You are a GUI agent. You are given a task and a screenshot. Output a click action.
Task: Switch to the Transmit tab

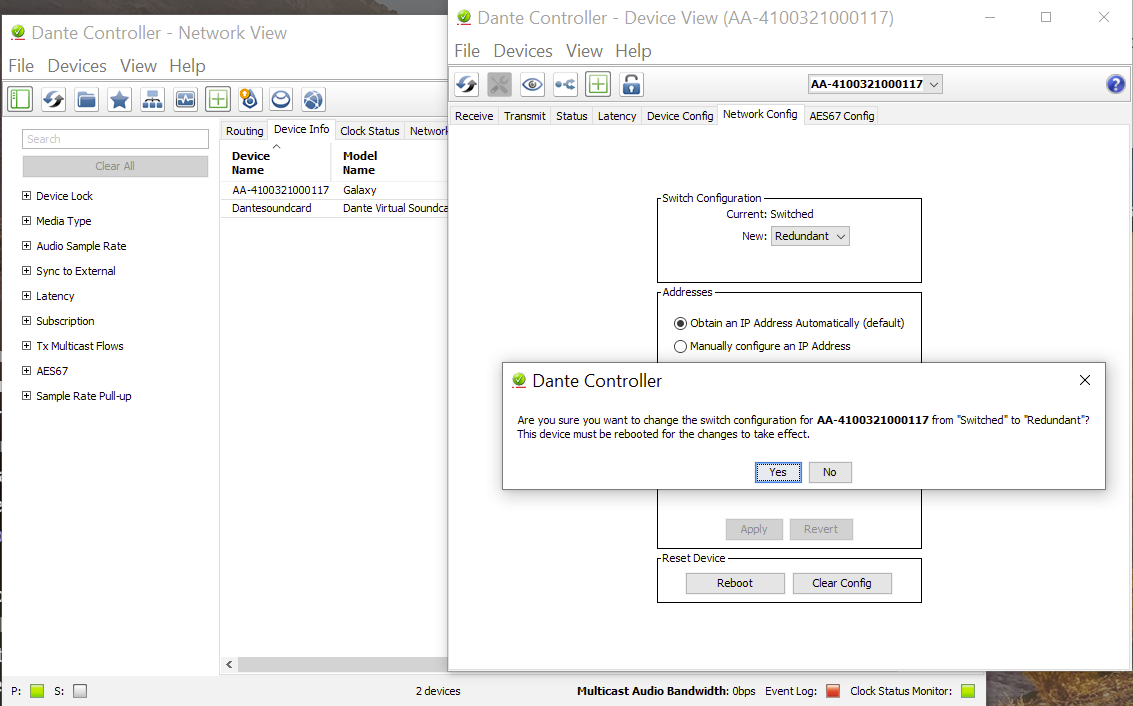click(x=525, y=116)
